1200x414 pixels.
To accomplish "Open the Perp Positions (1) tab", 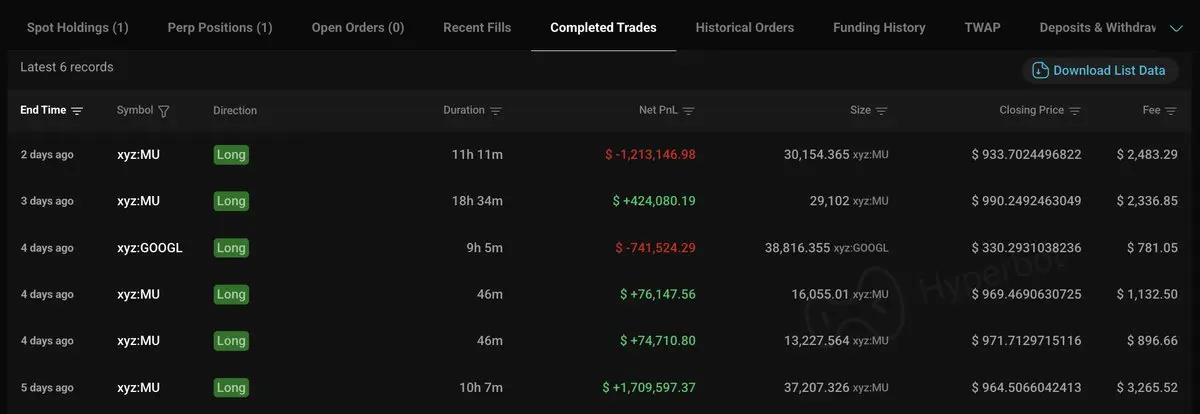I will pyautogui.click(x=220, y=27).
